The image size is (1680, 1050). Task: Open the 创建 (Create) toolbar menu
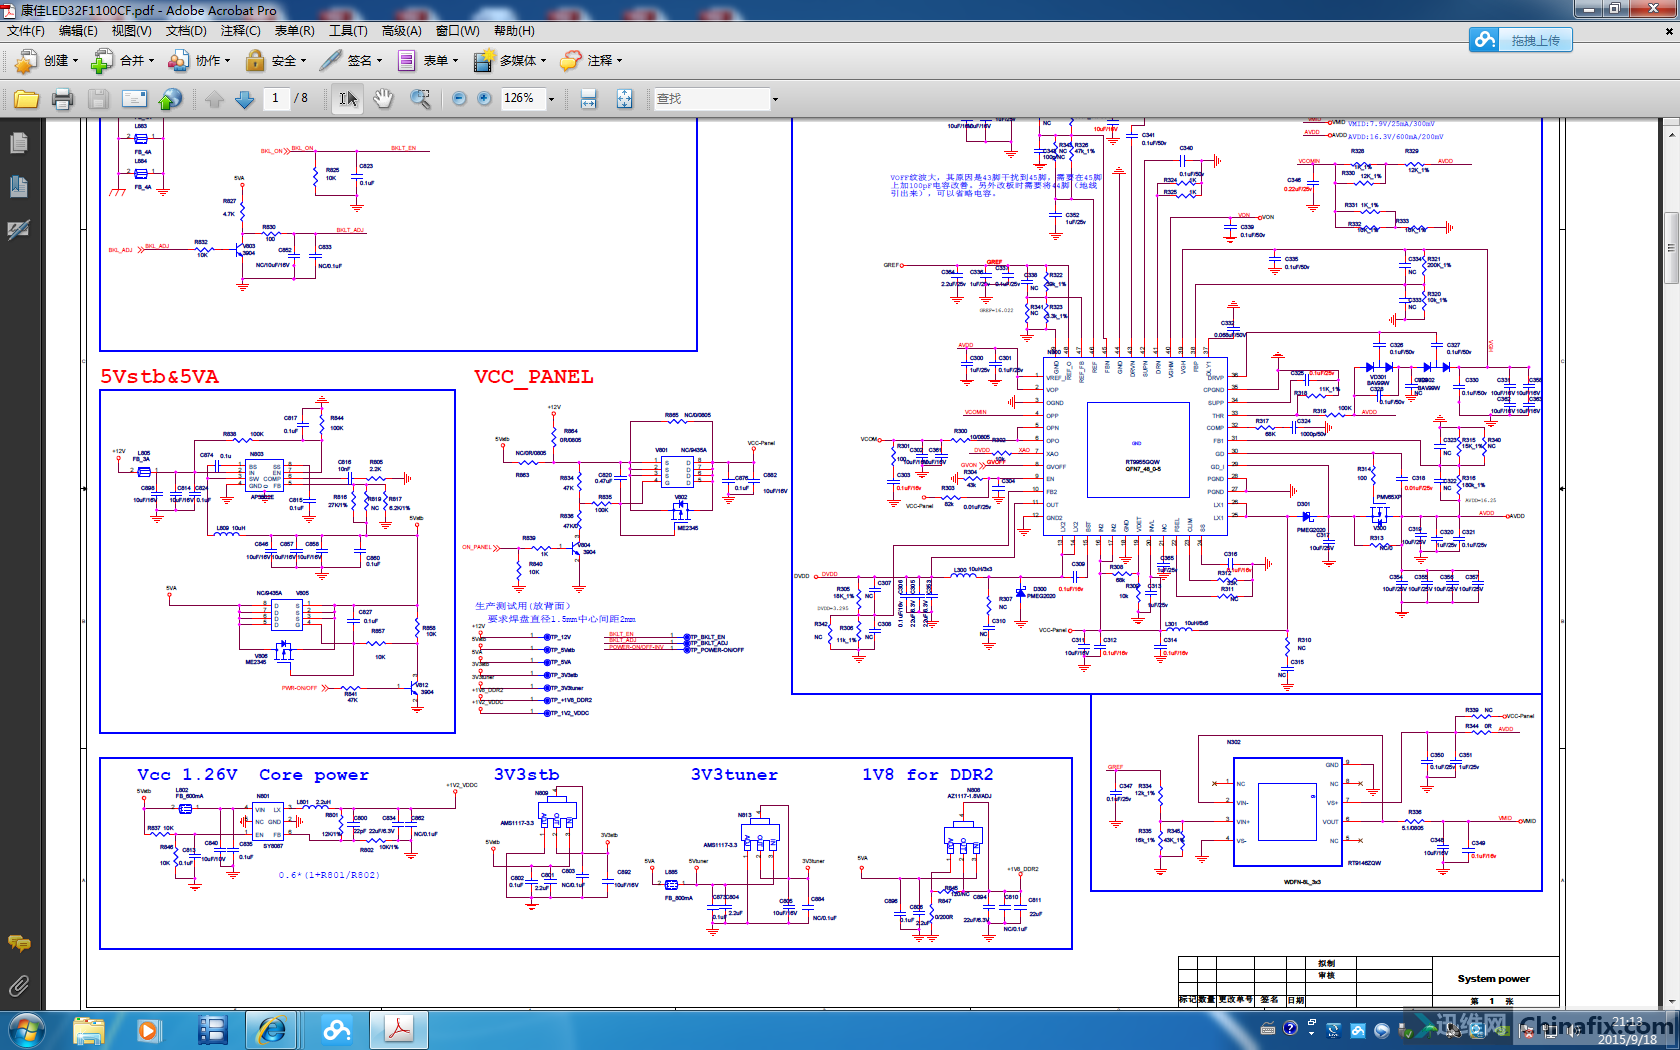click(x=46, y=61)
